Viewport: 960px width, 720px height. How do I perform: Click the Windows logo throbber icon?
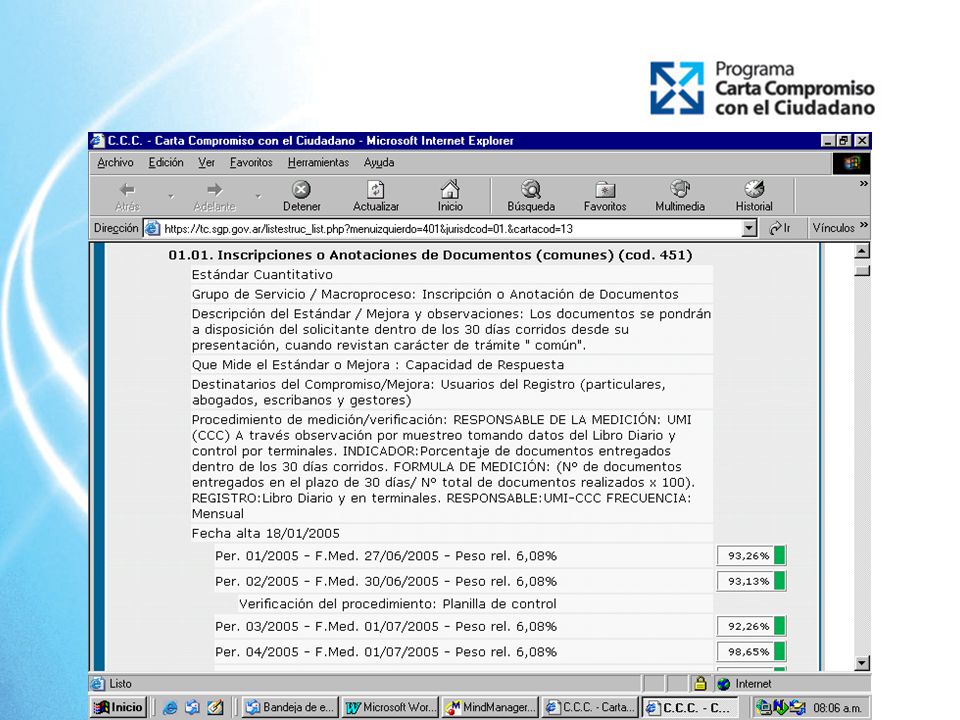(851, 163)
